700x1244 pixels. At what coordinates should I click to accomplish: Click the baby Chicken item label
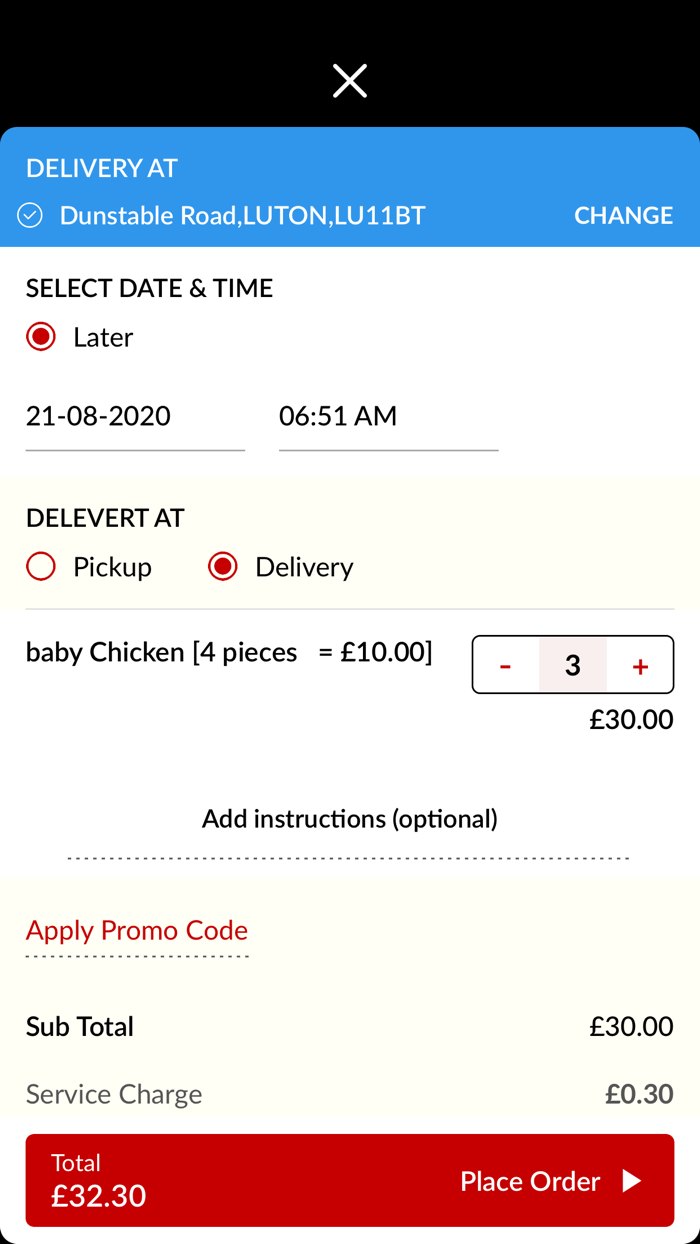(228, 652)
